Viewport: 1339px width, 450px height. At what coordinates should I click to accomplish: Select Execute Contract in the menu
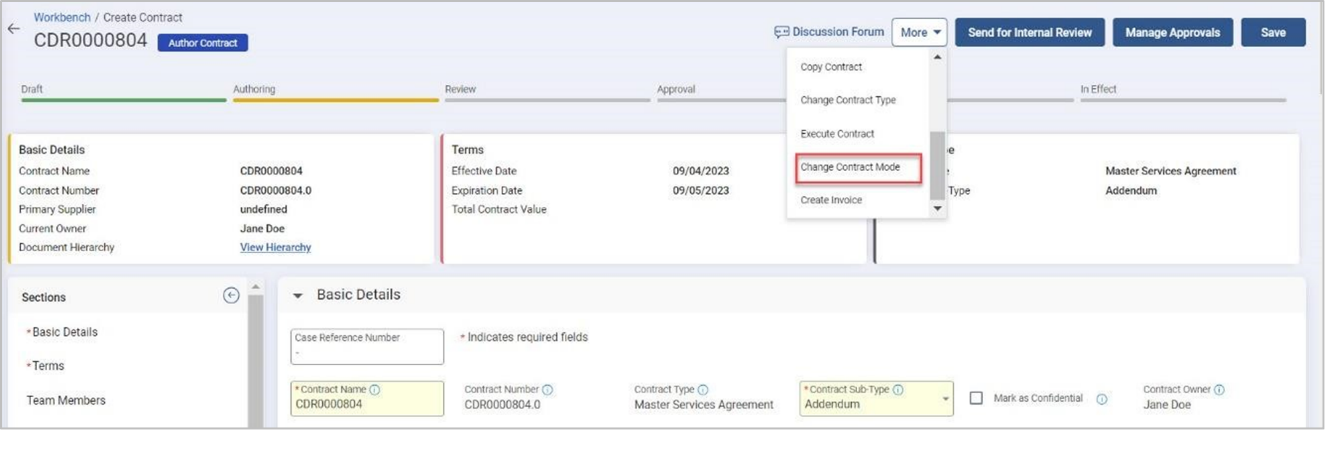tap(837, 134)
